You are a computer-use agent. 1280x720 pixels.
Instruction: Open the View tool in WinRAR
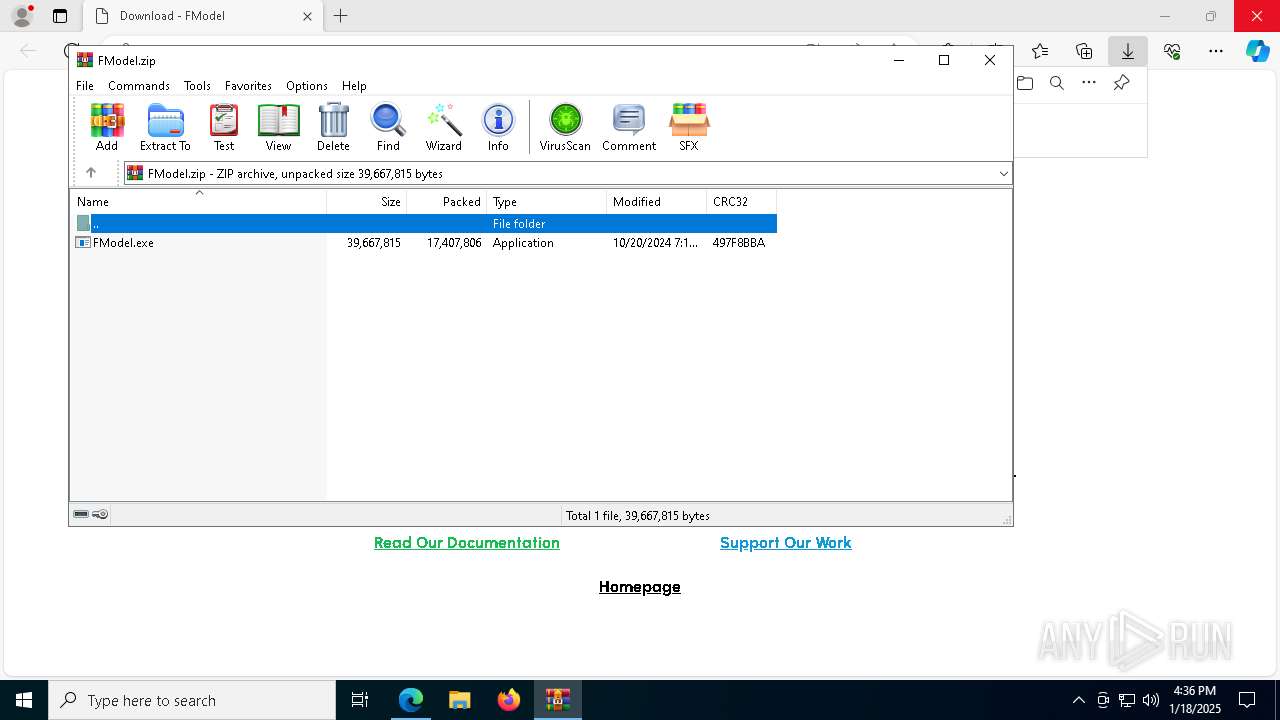tap(278, 127)
